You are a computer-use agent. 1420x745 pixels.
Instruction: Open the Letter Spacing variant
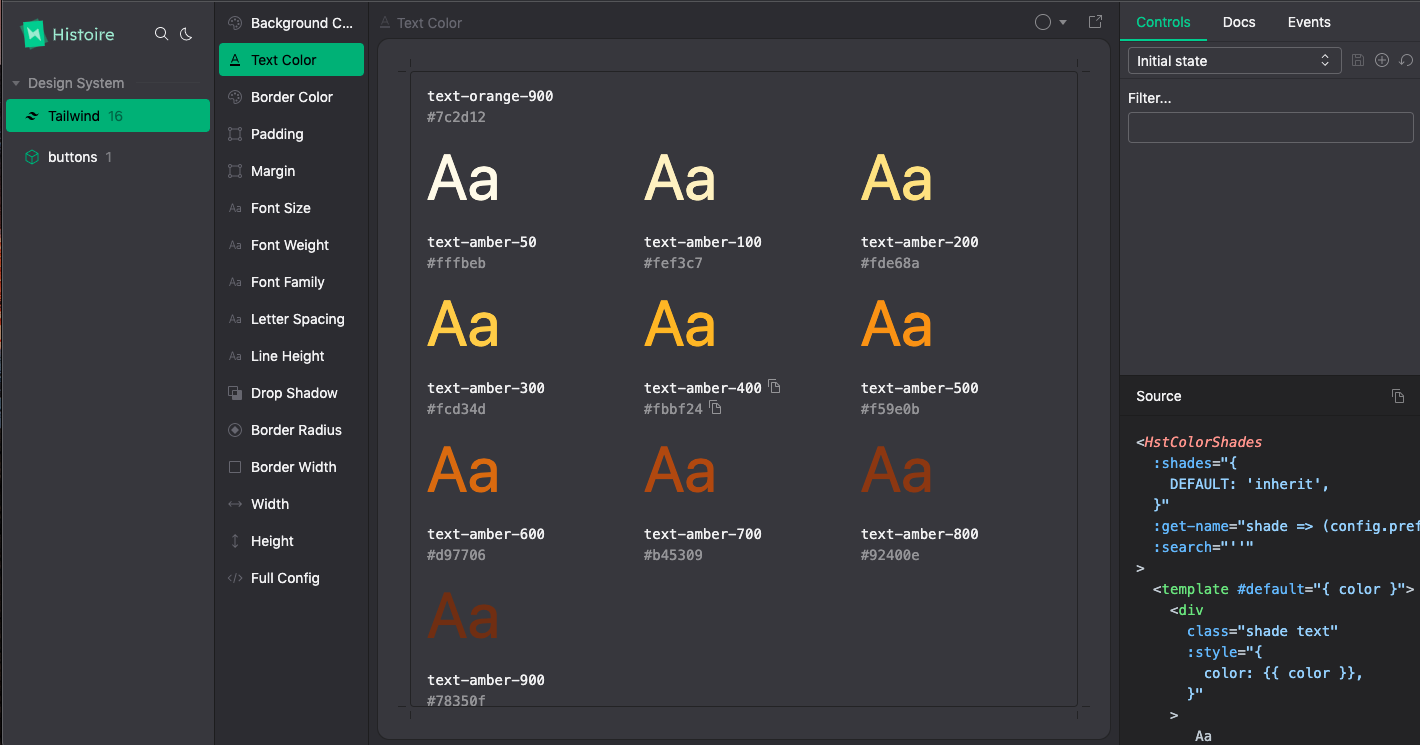[x=291, y=319]
